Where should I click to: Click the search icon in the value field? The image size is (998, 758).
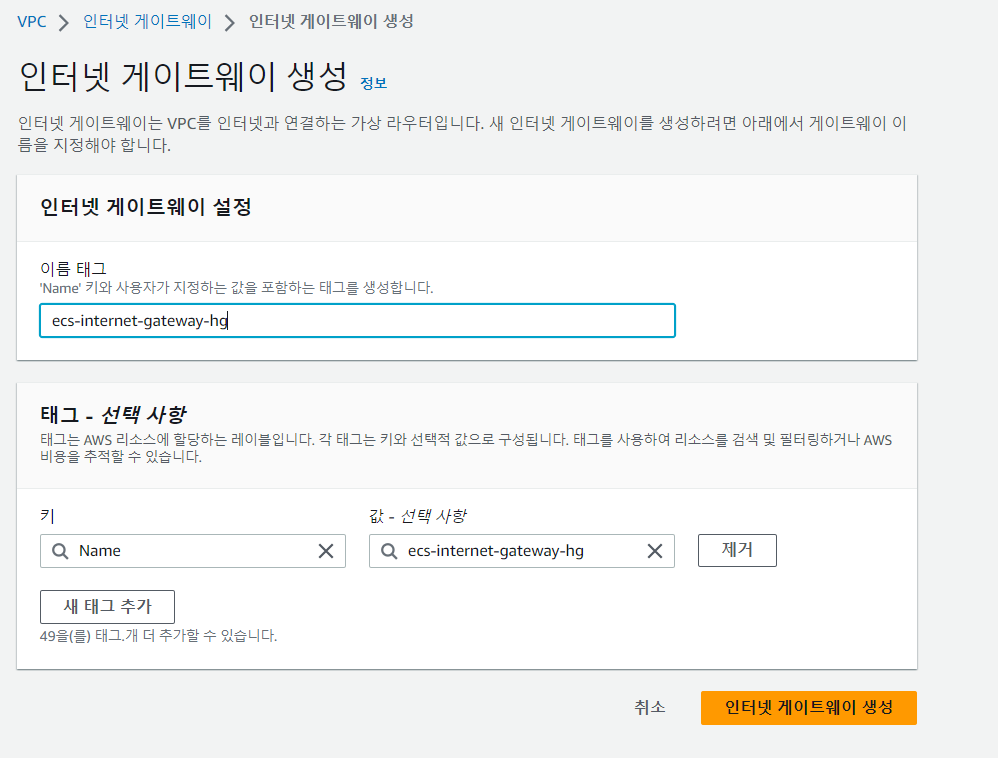pyautogui.click(x=390, y=551)
